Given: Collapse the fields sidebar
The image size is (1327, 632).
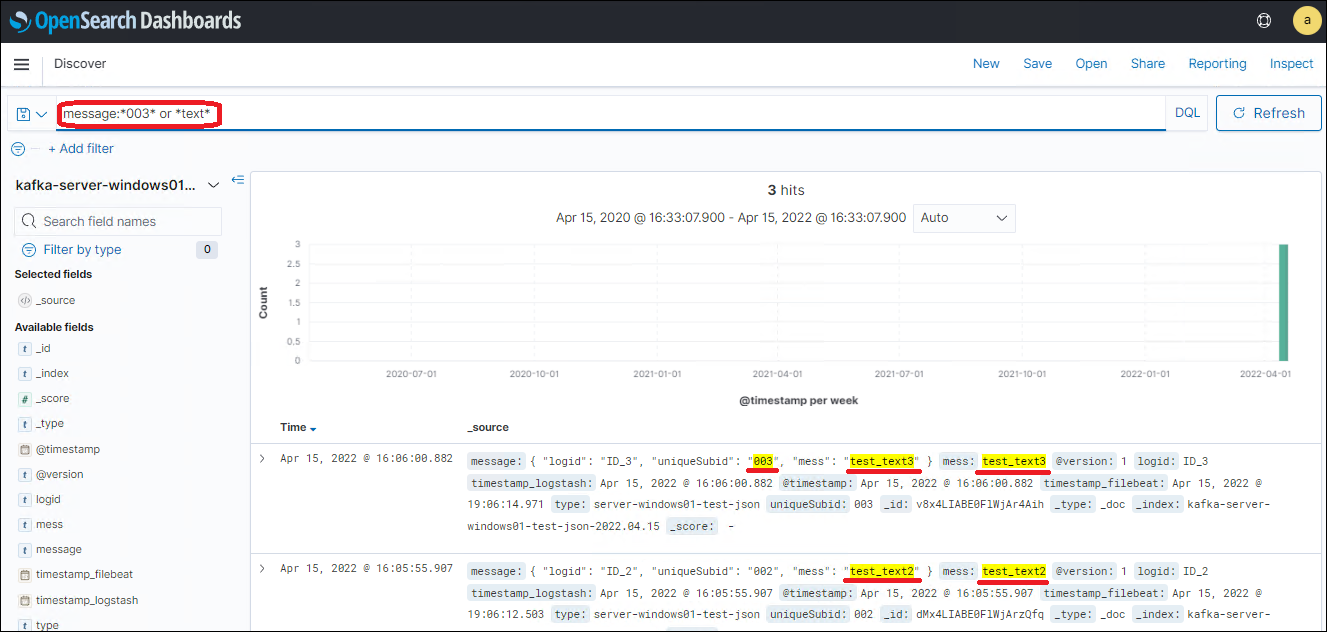Looking at the screenshot, I should click(x=238, y=180).
